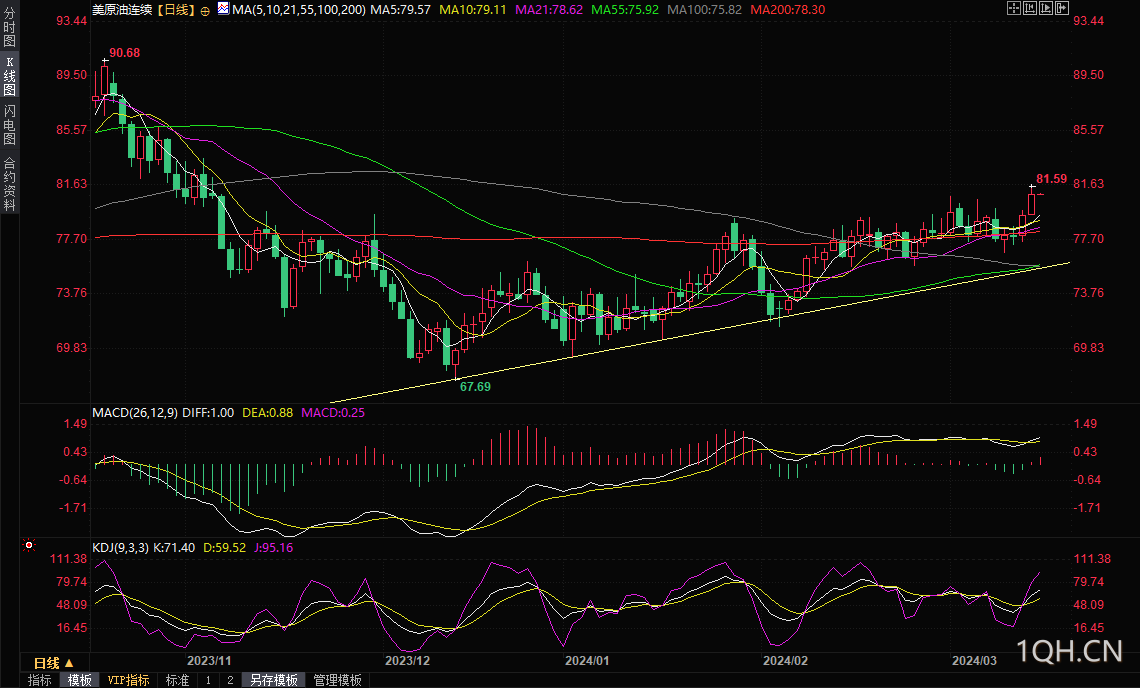Click the MA100:75.82 value label
This screenshot has height=688, width=1140.
(705, 9)
